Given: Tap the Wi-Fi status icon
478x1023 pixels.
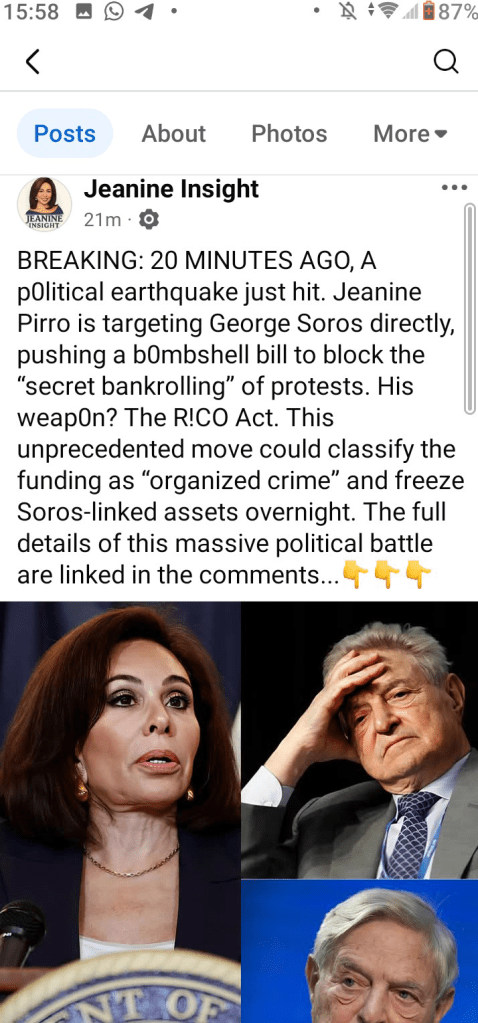Looking at the screenshot, I should [x=393, y=13].
